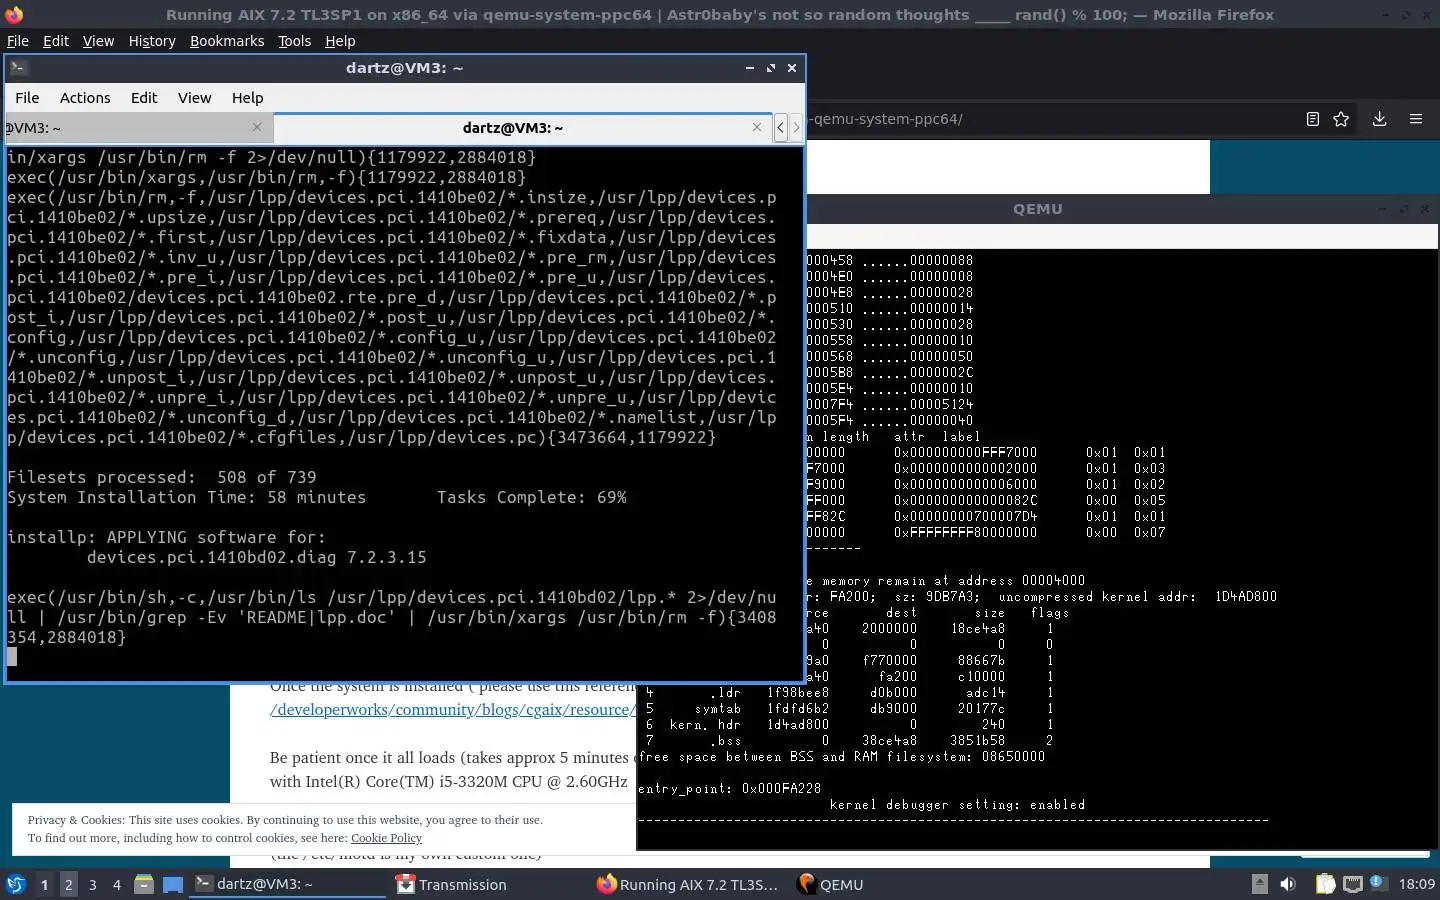1440x900 pixels.
Task: Open the Firefox Tools menu
Action: click(294, 41)
